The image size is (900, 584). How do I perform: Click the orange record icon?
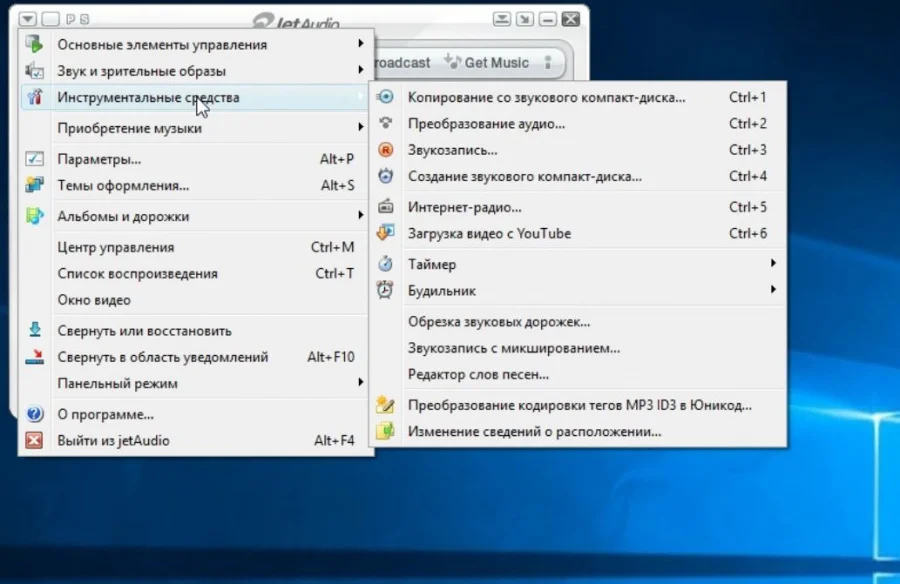click(x=386, y=150)
